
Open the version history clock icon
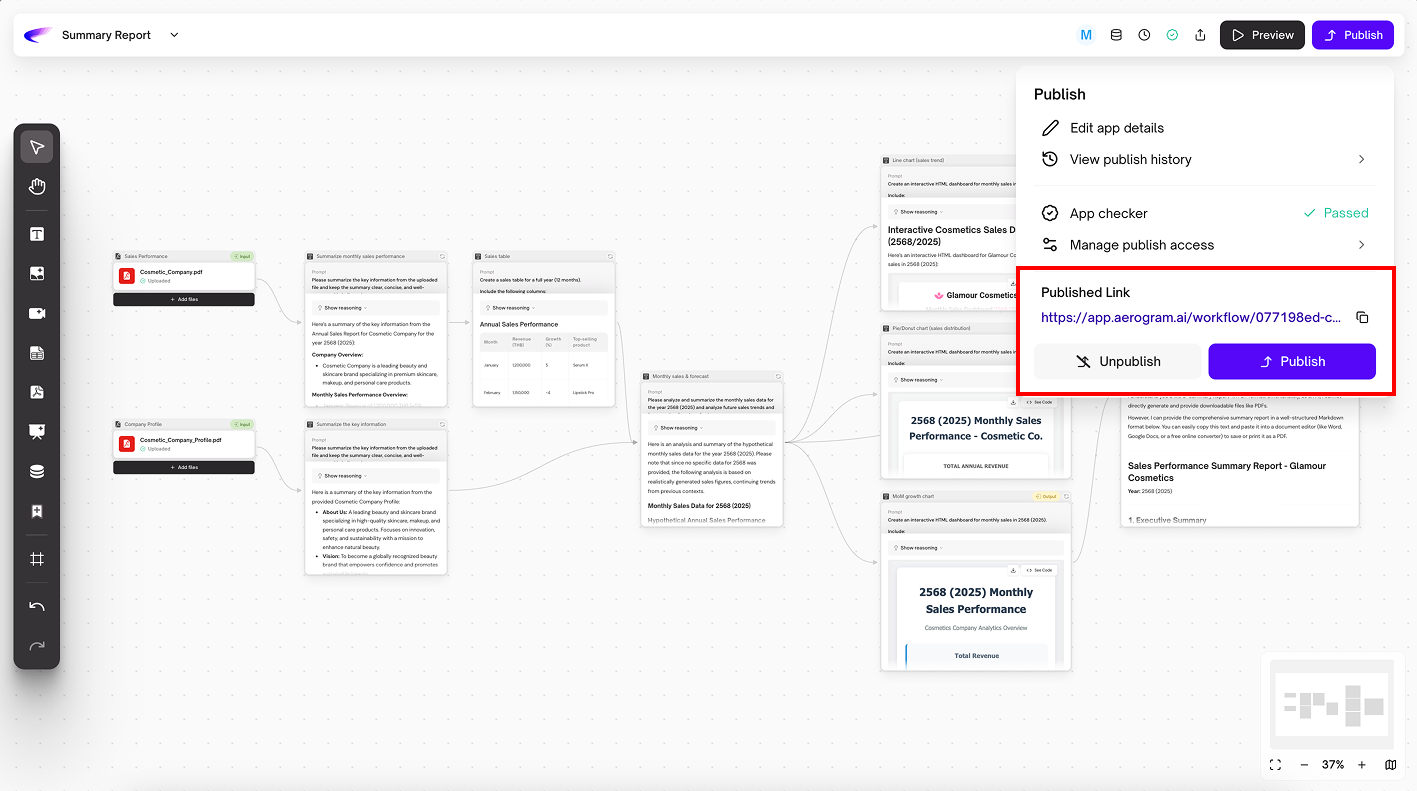(1144, 35)
